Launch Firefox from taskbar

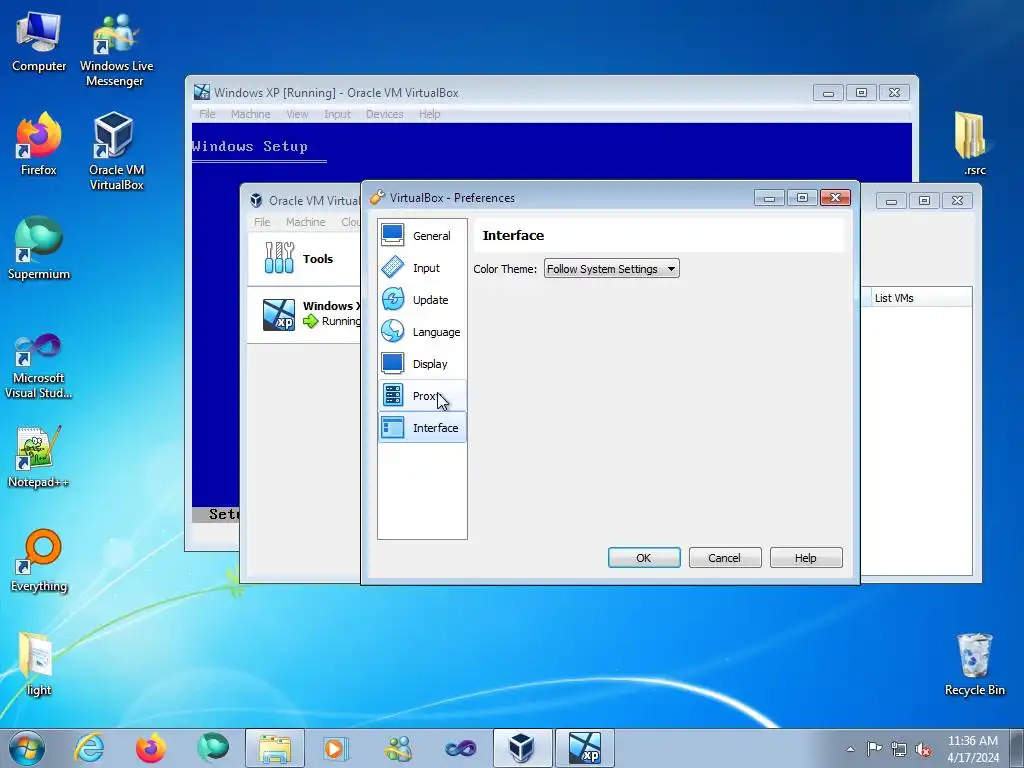150,748
